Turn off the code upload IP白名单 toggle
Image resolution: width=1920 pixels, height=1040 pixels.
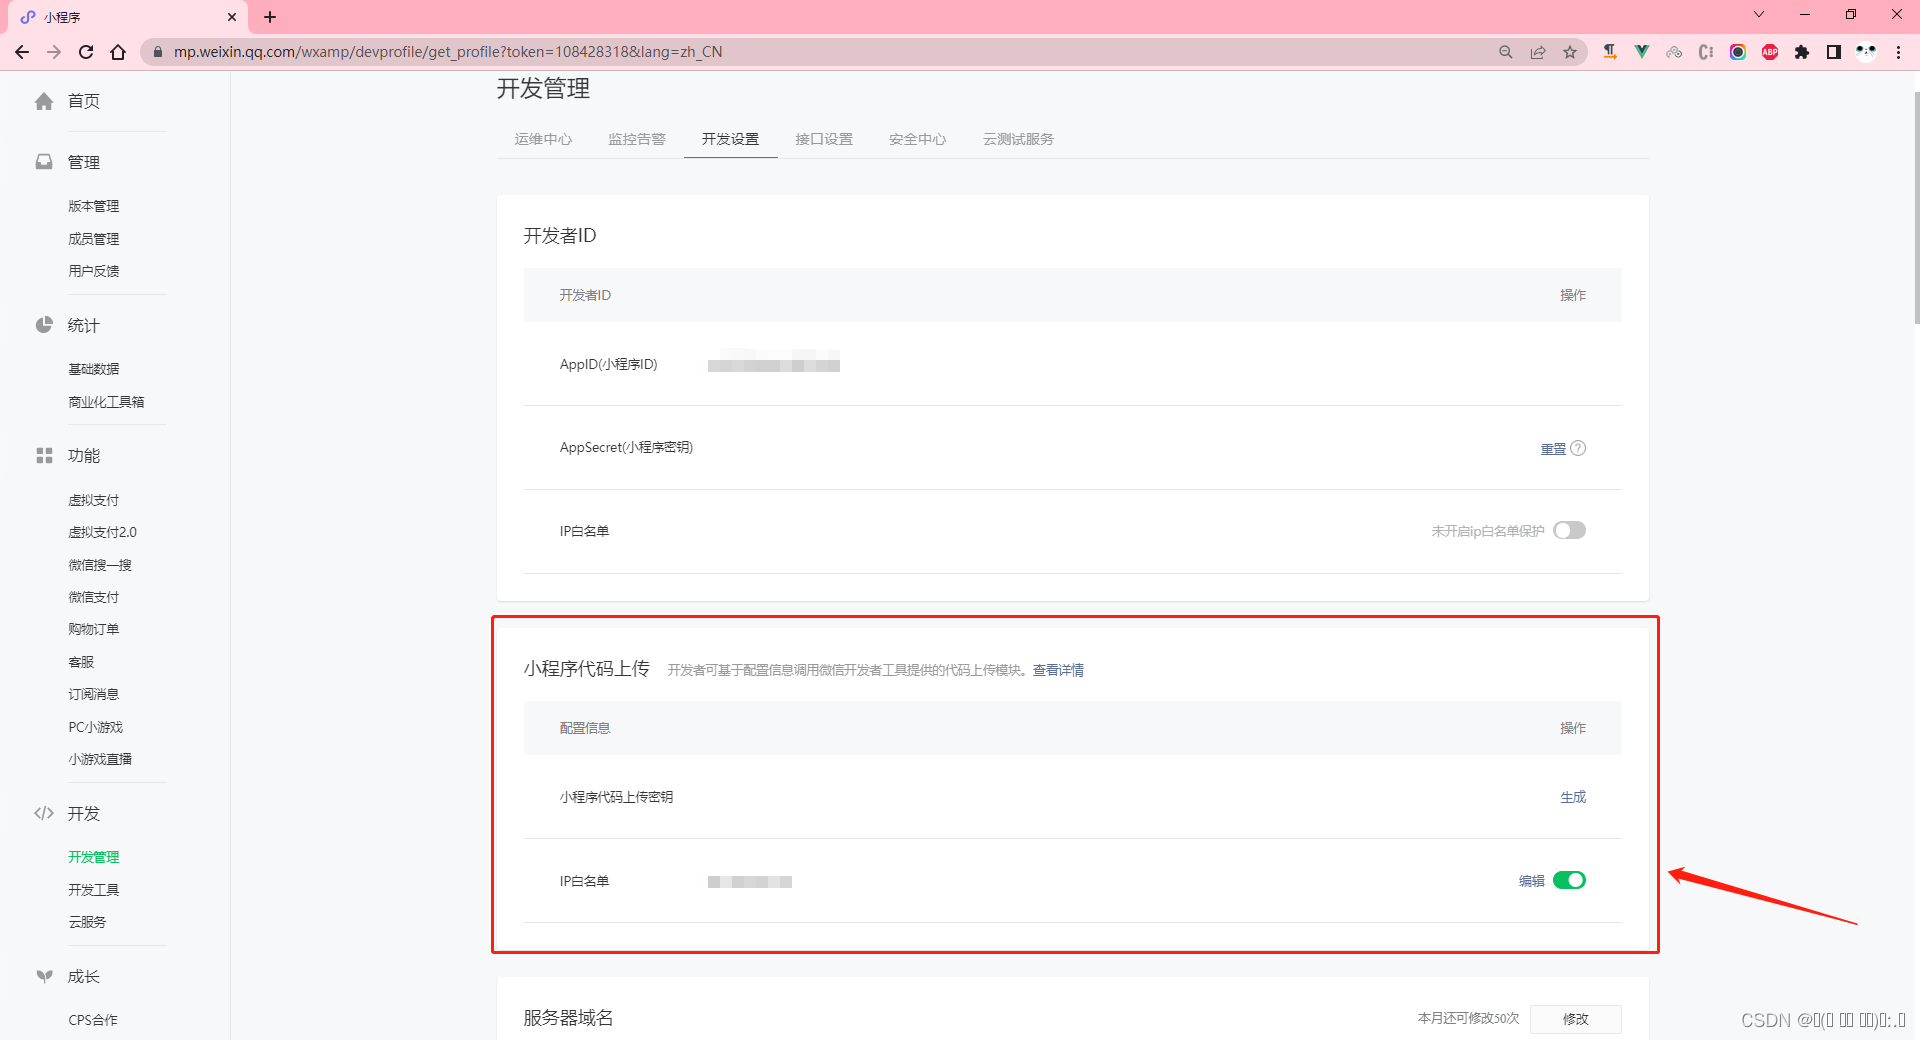tap(1569, 880)
